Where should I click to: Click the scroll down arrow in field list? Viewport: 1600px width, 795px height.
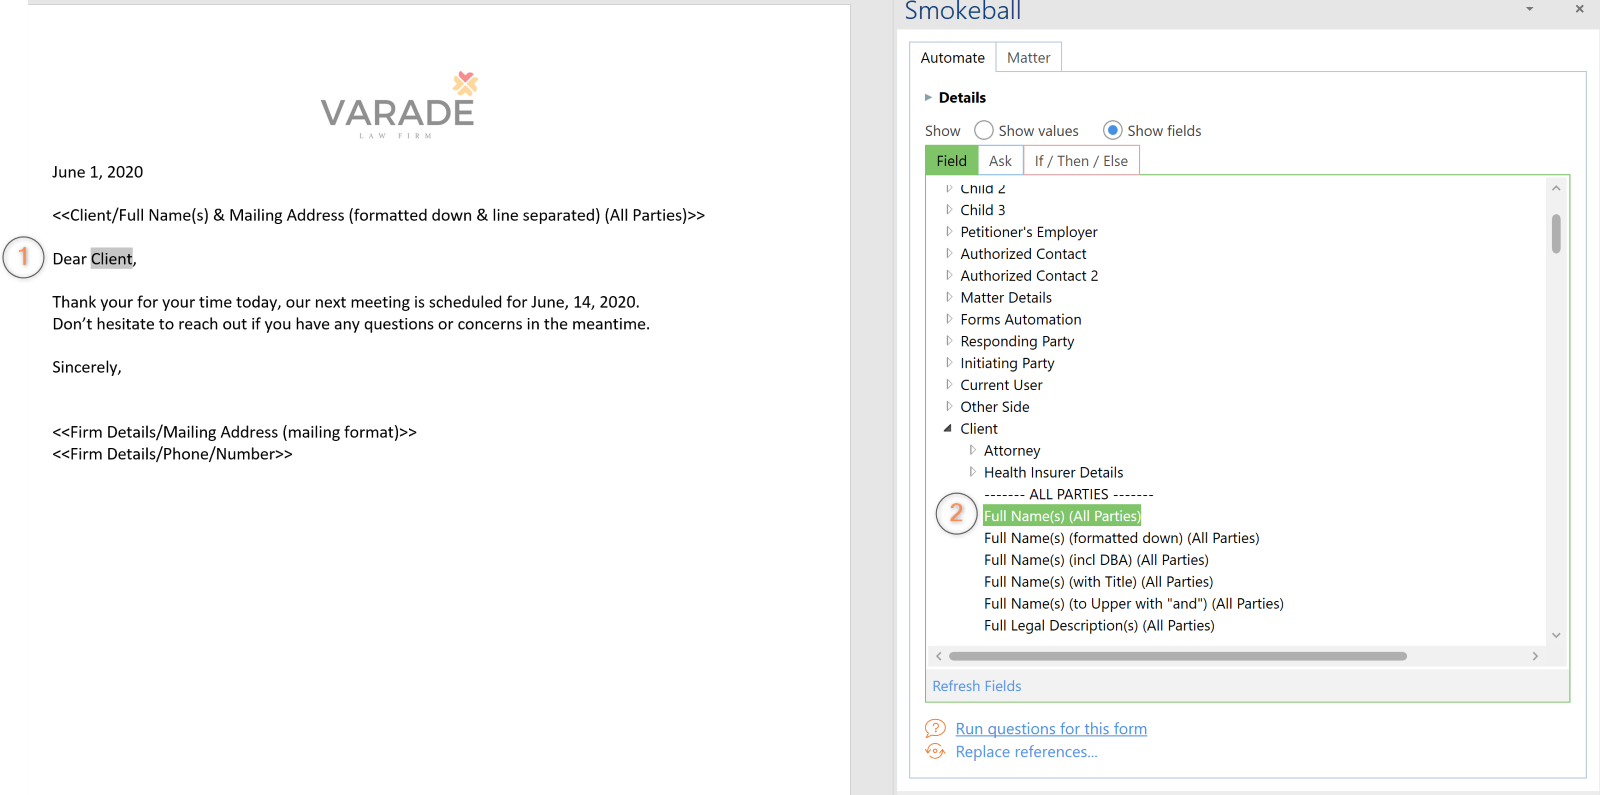(x=1556, y=635)
